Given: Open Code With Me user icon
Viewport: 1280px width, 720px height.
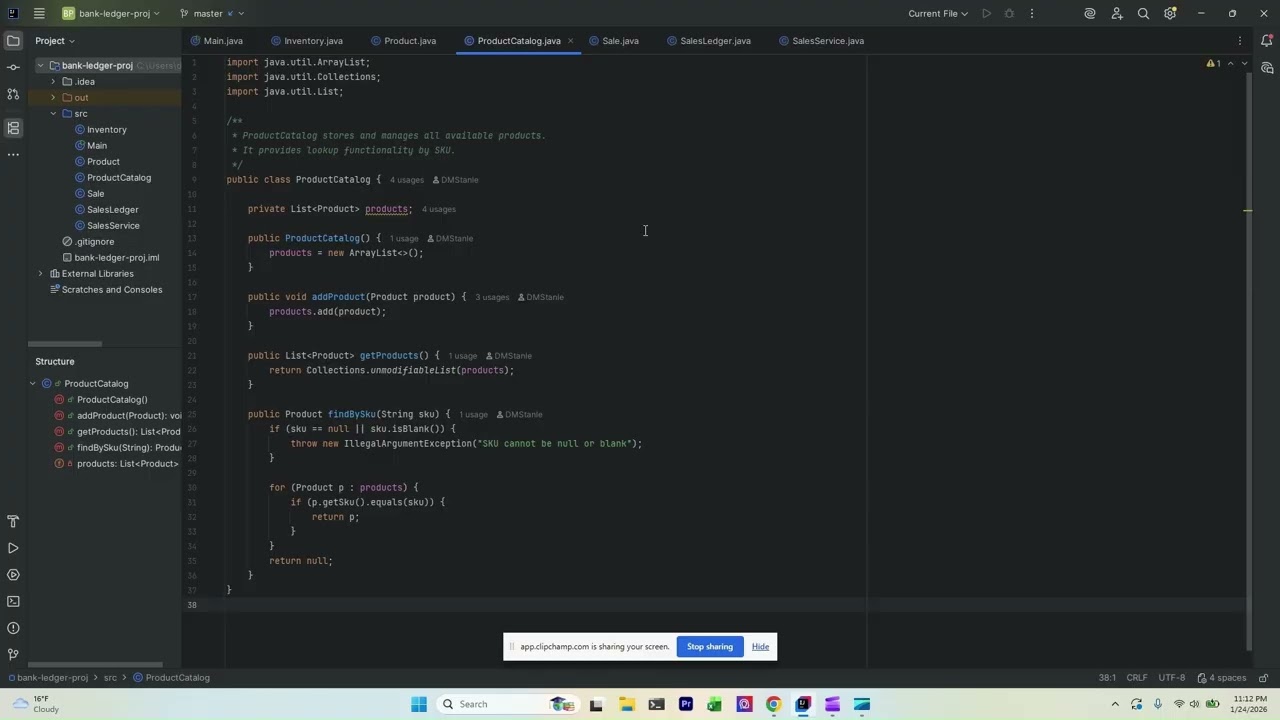Looking at the screenshot, I should click(1117, 13).
